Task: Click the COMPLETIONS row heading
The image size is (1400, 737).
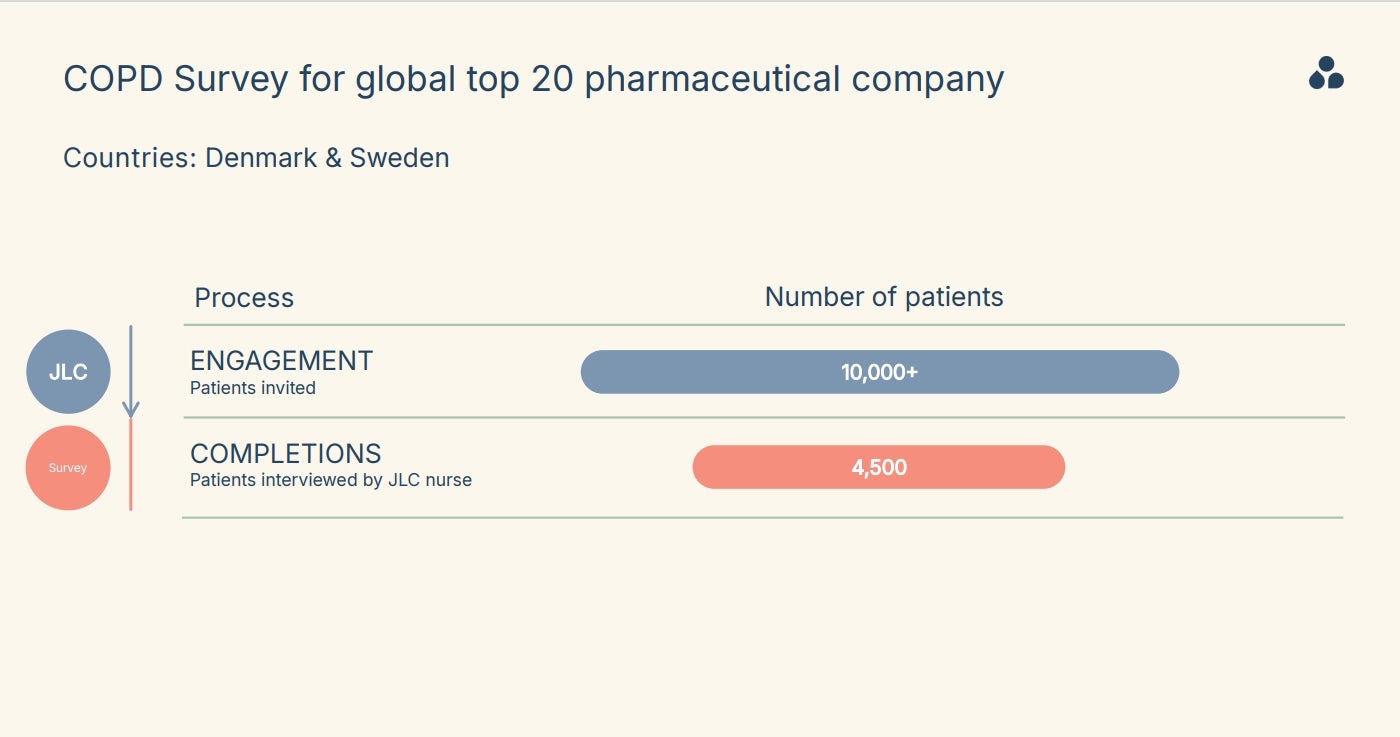Action: click(x=285, y=454)
